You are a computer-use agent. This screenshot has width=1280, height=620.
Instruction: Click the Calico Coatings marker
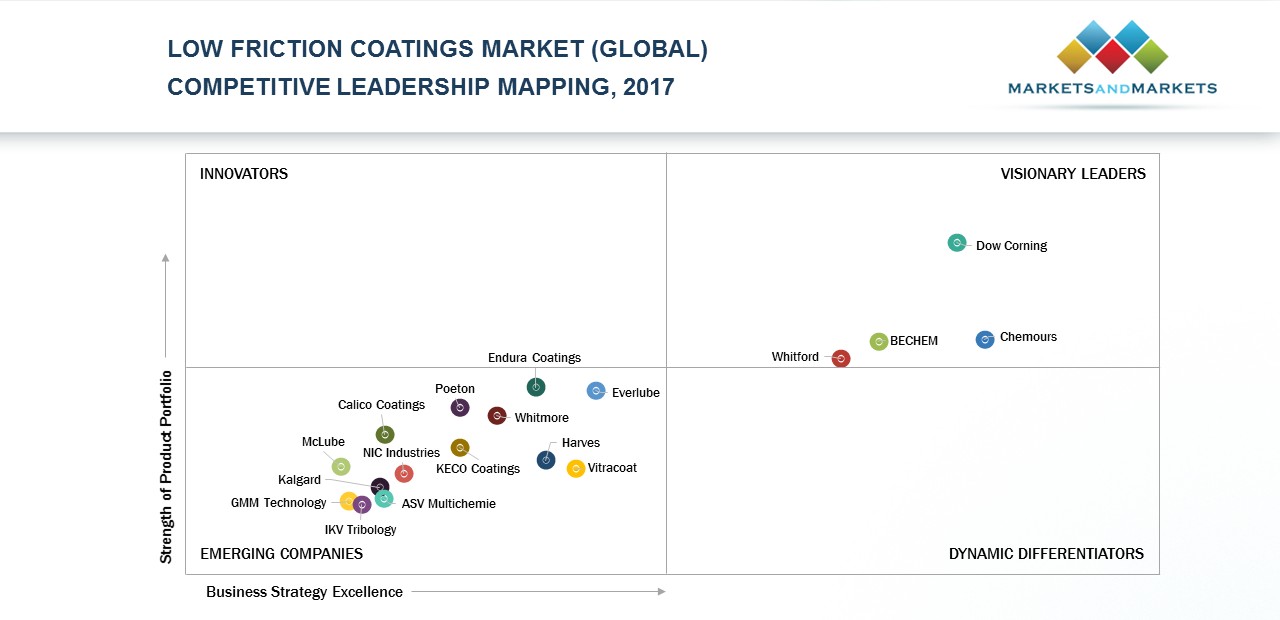tap(385, 435)
